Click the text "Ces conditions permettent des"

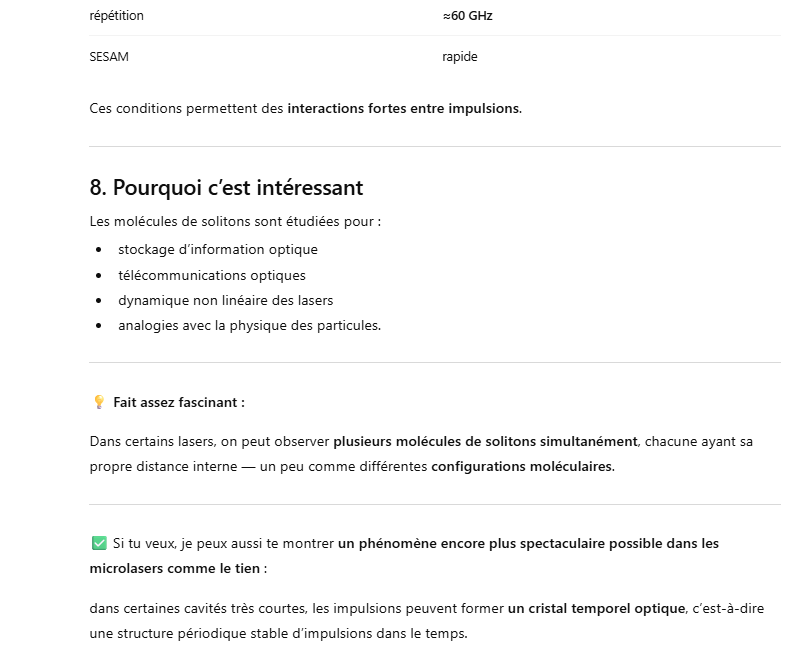[187, 108]
